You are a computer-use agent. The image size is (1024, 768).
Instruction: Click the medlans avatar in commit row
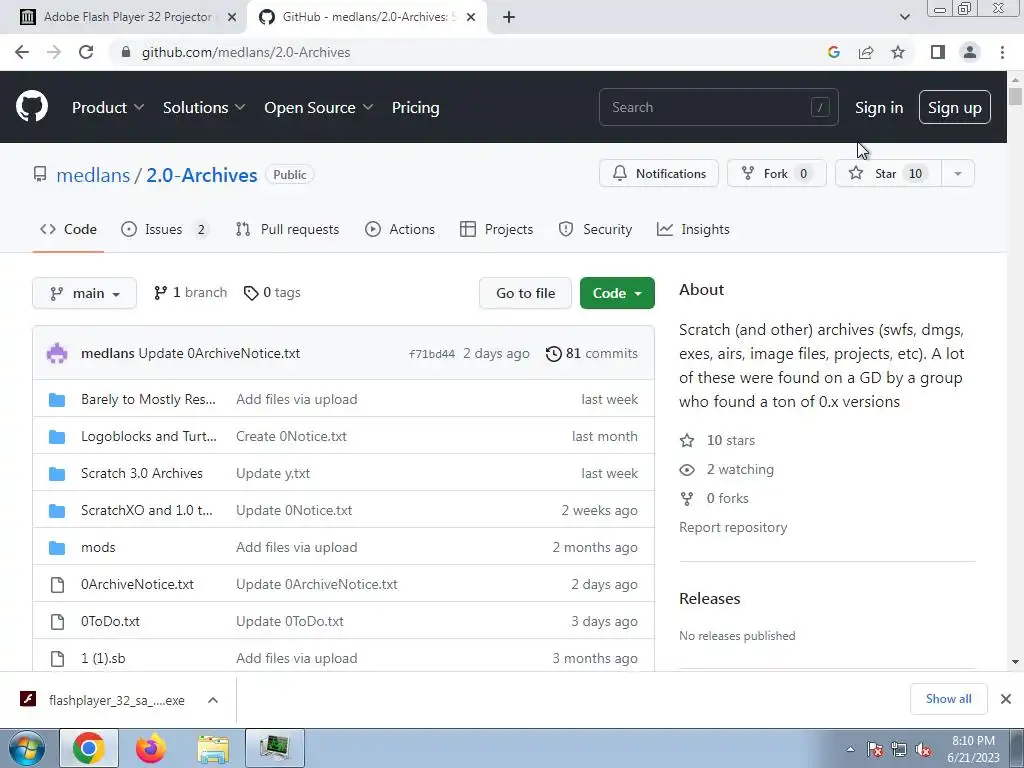tap(57, 353)
